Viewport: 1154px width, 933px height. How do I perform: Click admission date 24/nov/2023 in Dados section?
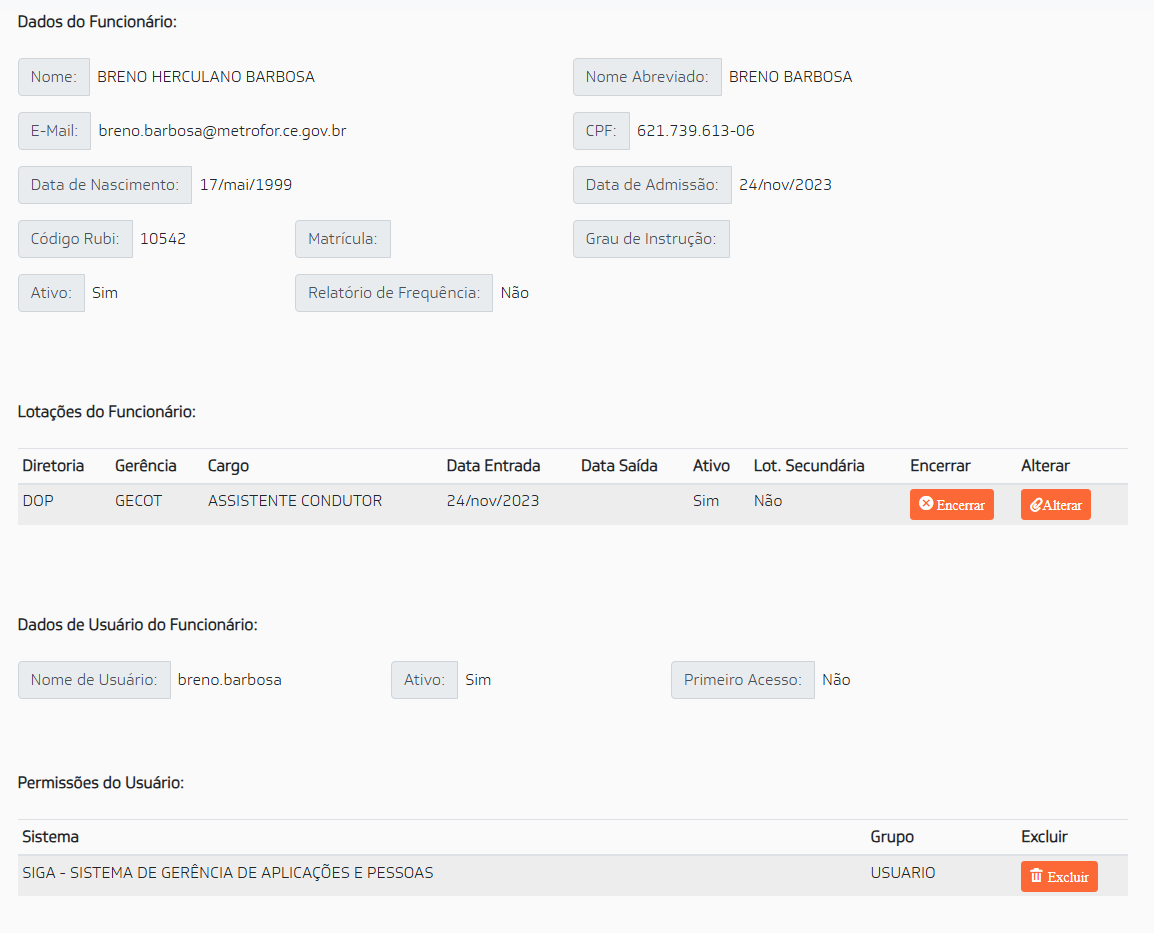tap(785, 185)
